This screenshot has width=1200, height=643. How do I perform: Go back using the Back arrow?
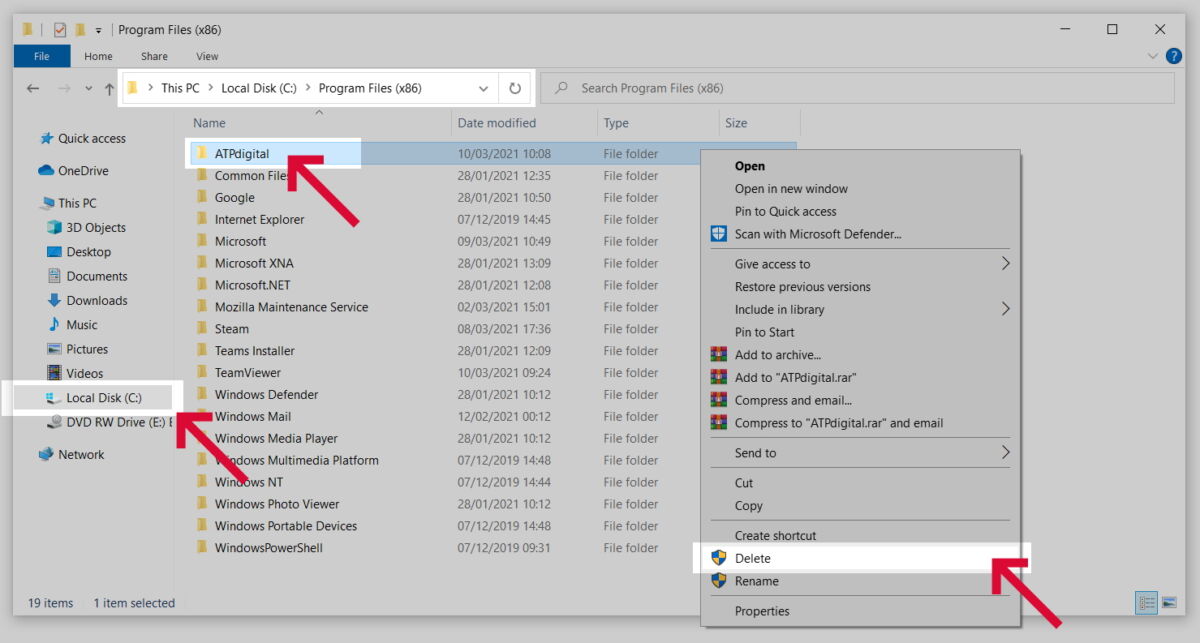click(33, 88)
